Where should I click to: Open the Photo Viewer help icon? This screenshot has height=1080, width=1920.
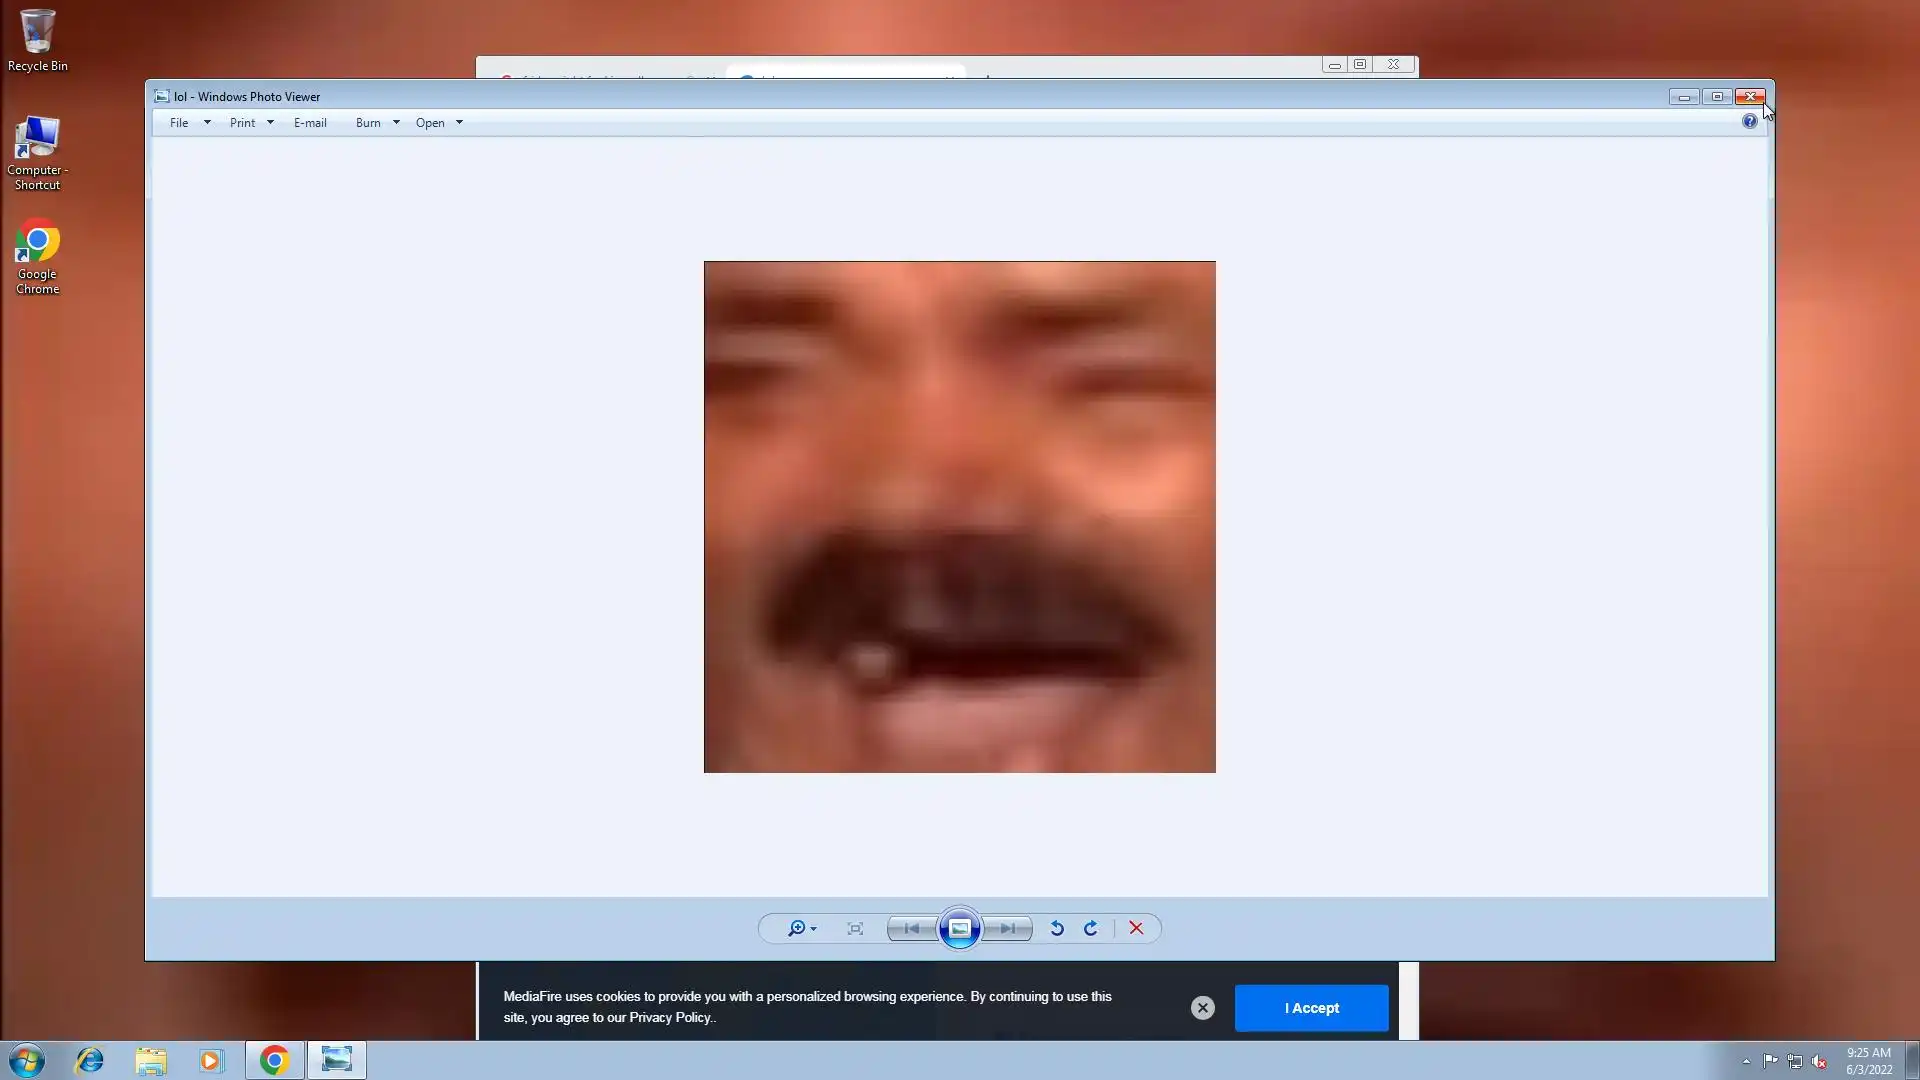pos(1749,121)
